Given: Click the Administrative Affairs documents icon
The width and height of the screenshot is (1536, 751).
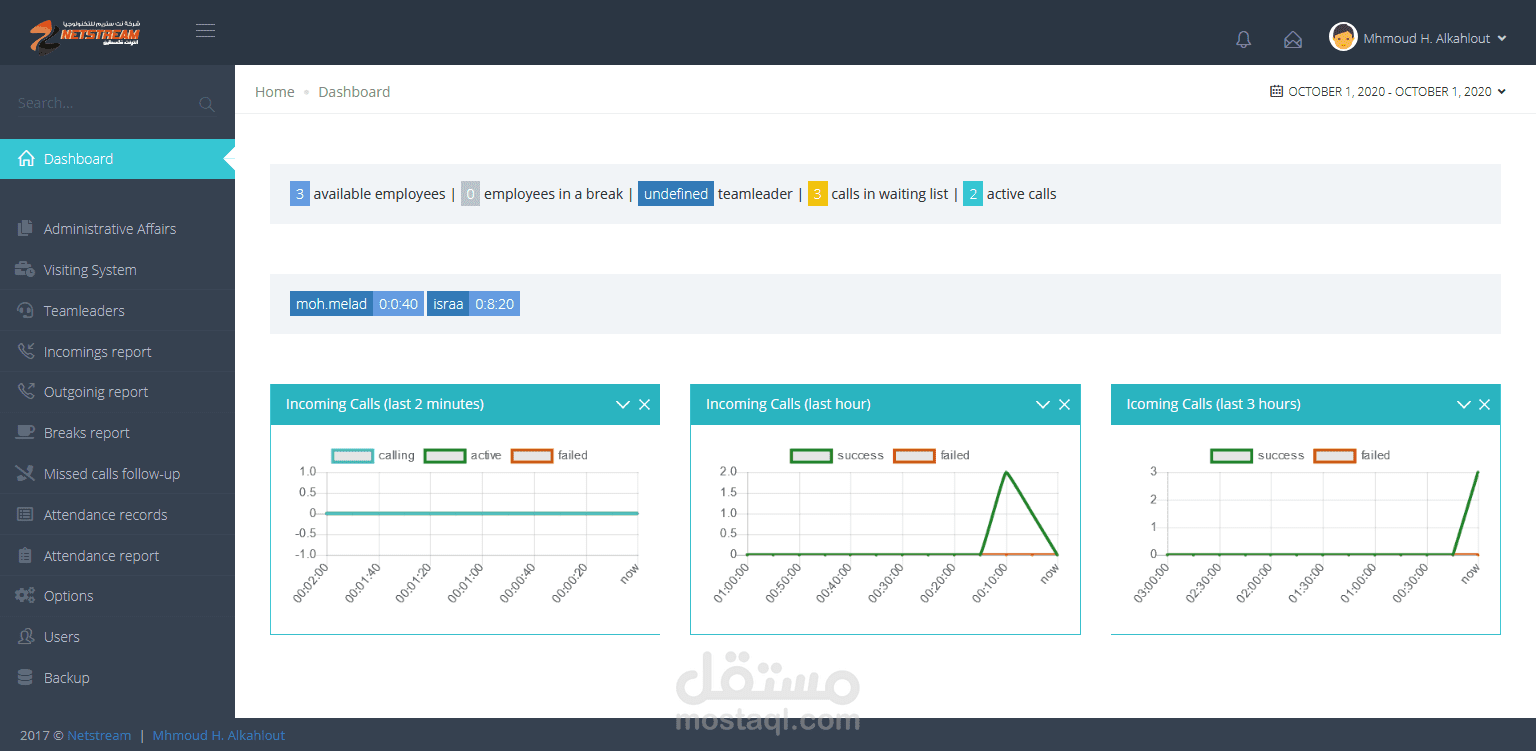Looking at the screenshot, I should pos(25,228).
